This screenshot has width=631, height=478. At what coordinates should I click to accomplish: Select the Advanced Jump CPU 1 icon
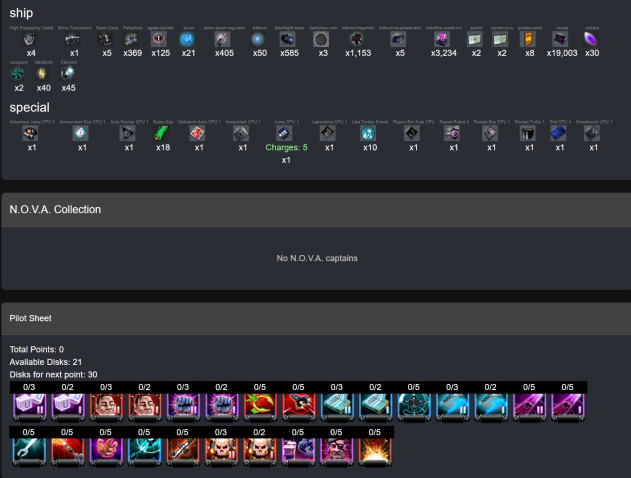[x=30, y=134]
